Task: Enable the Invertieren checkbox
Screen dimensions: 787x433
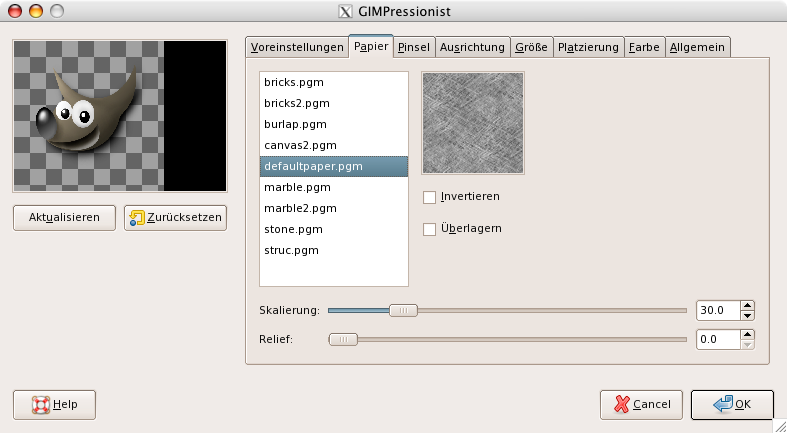Action: [x=429, y=197]
